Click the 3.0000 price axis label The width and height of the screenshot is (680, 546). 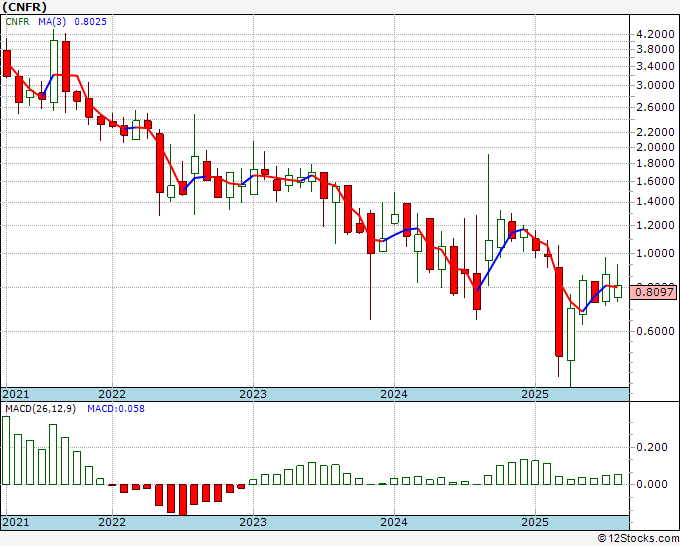point(655,85)
